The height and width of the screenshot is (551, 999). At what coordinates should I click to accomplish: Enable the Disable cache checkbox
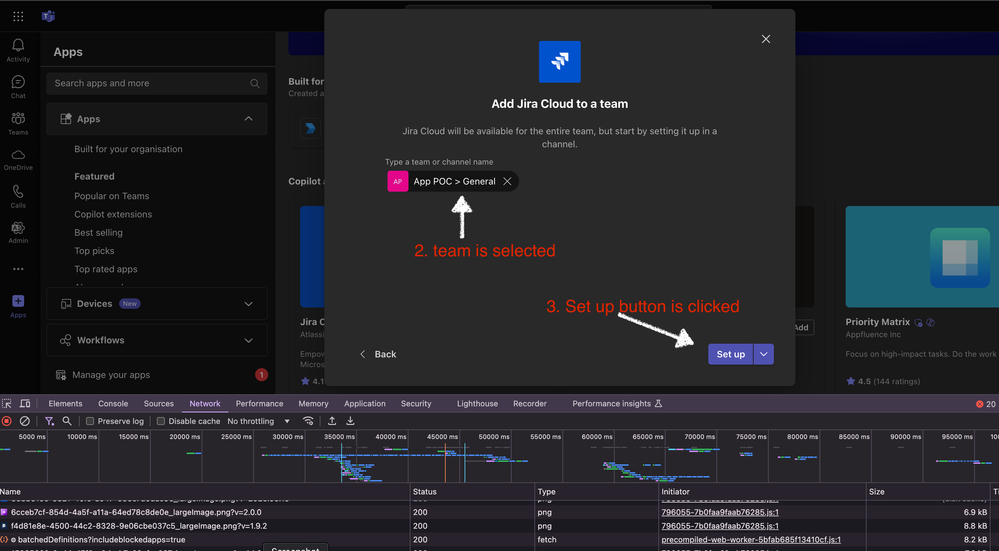(161, 421)
